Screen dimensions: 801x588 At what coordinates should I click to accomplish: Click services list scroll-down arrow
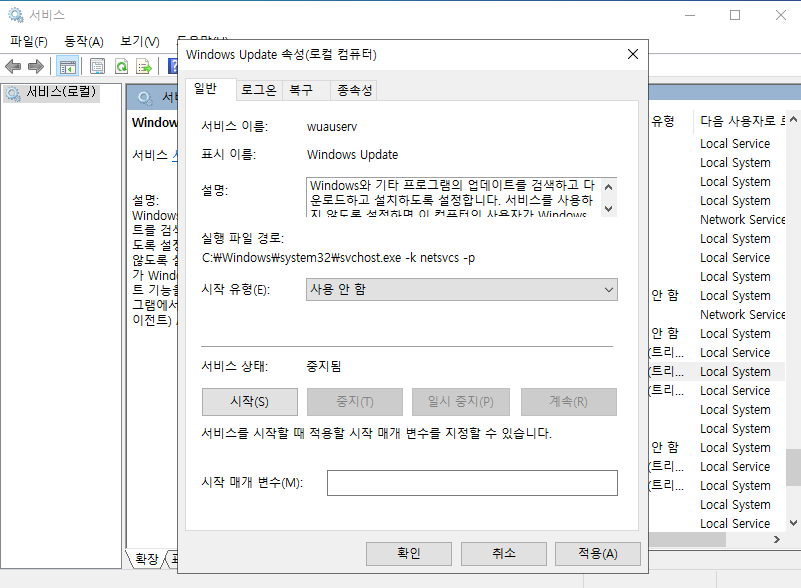point(793,523)
